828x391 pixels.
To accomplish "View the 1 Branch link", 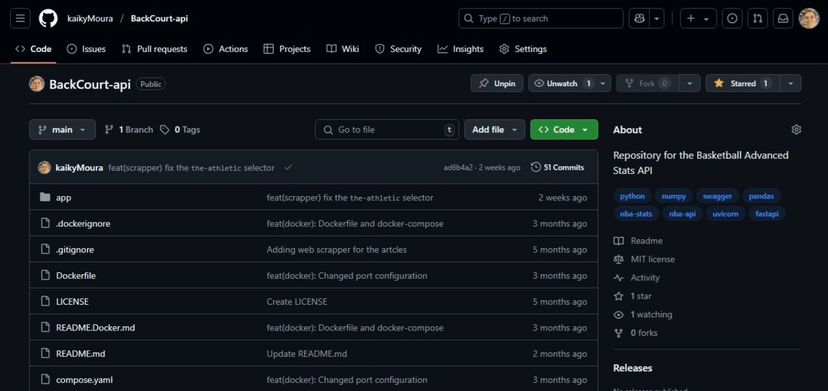I will click(x=129, y=129).
